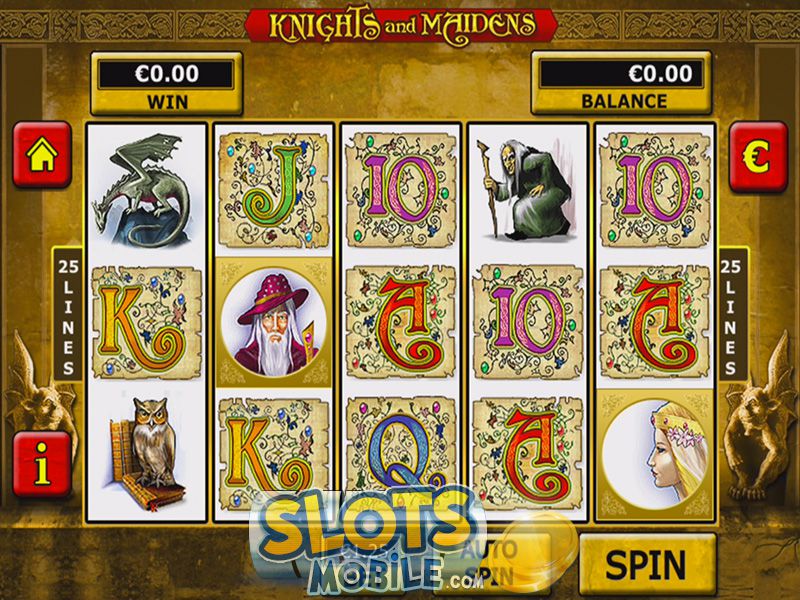
Task: Click the owl with books symbol
Action: click(146, 454)
